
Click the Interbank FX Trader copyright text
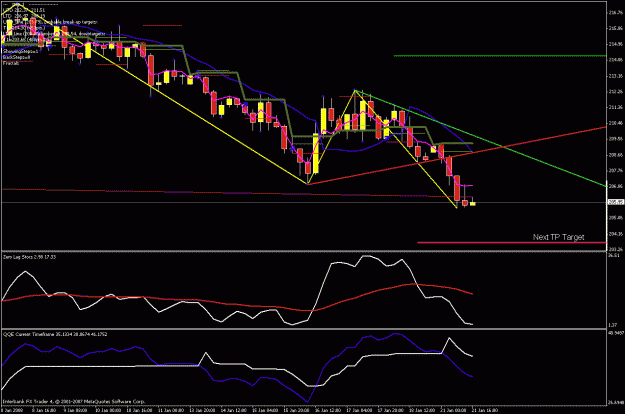coord(74,401)
